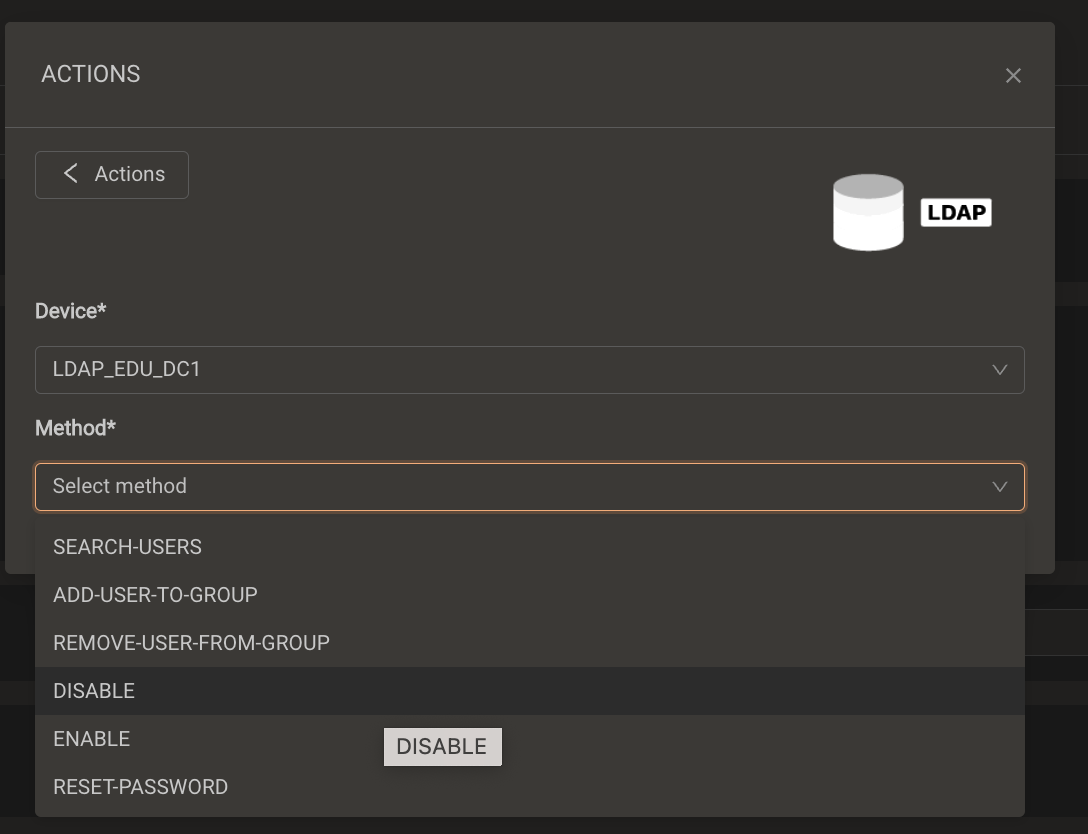Close the Actions dialog with the X

point(1013,76)
